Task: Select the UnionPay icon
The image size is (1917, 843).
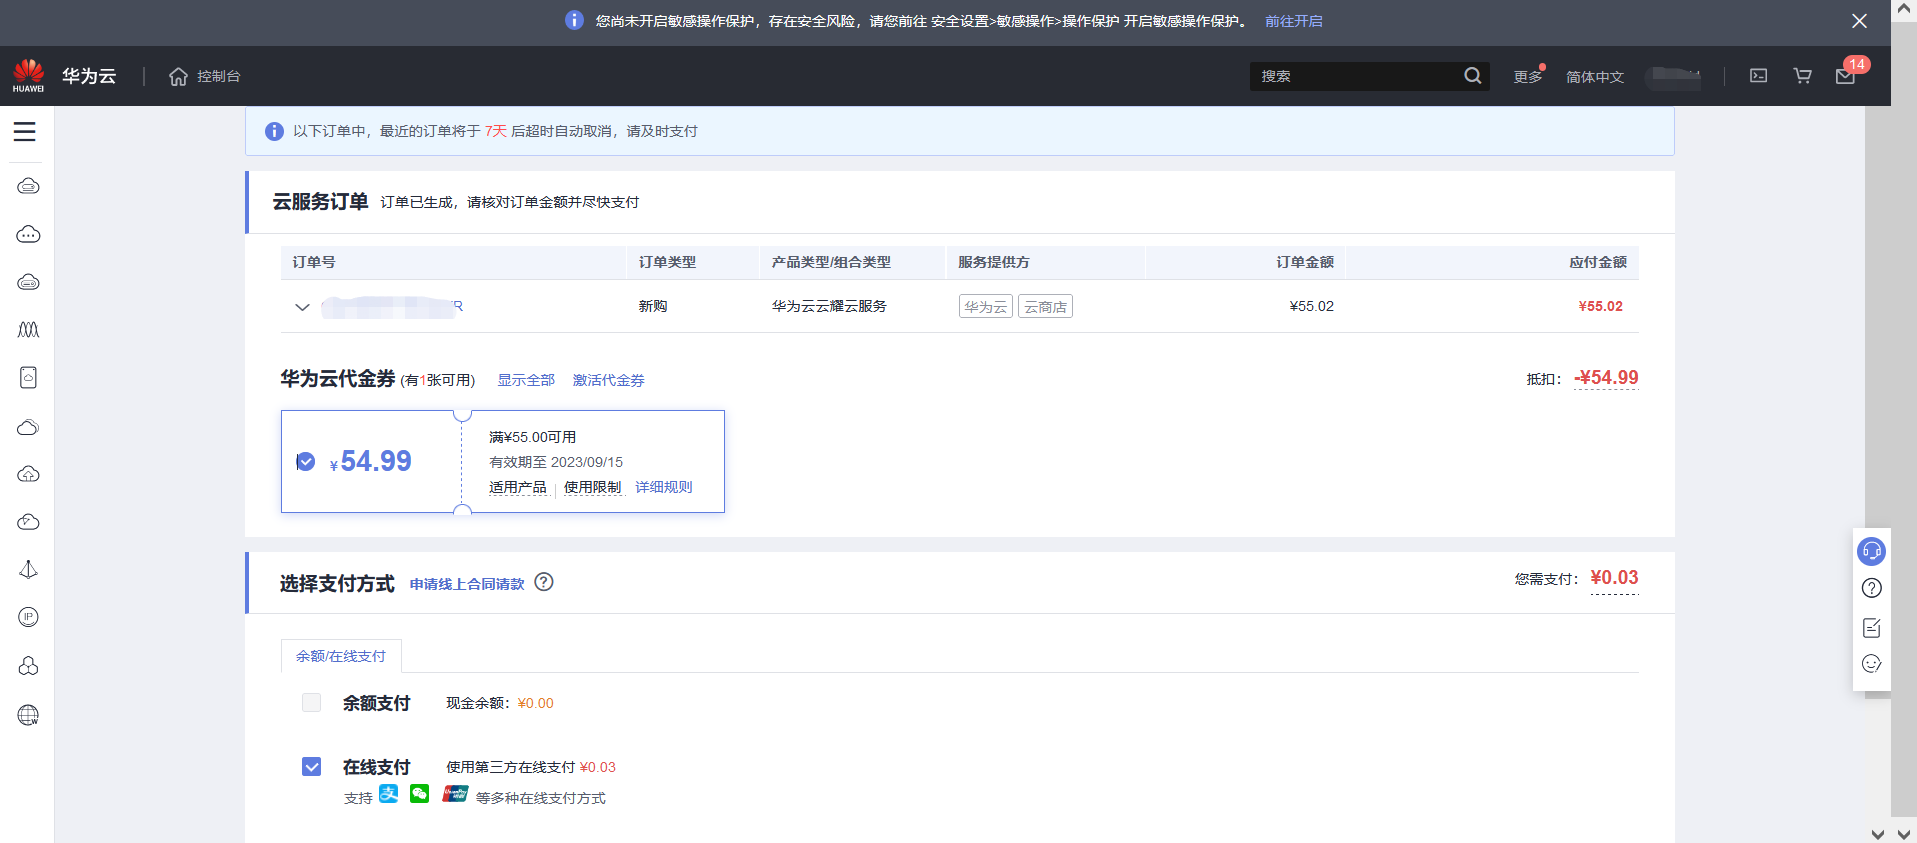Action: click(x=455, y=794)
